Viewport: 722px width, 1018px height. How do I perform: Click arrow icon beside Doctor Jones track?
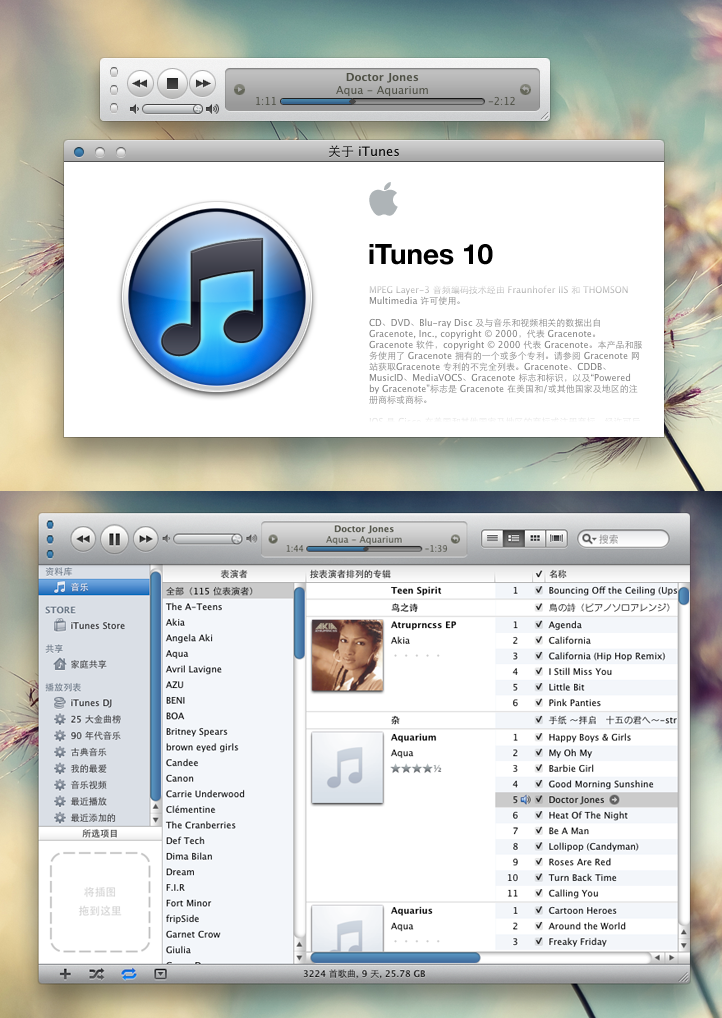(x=614, y=800)
